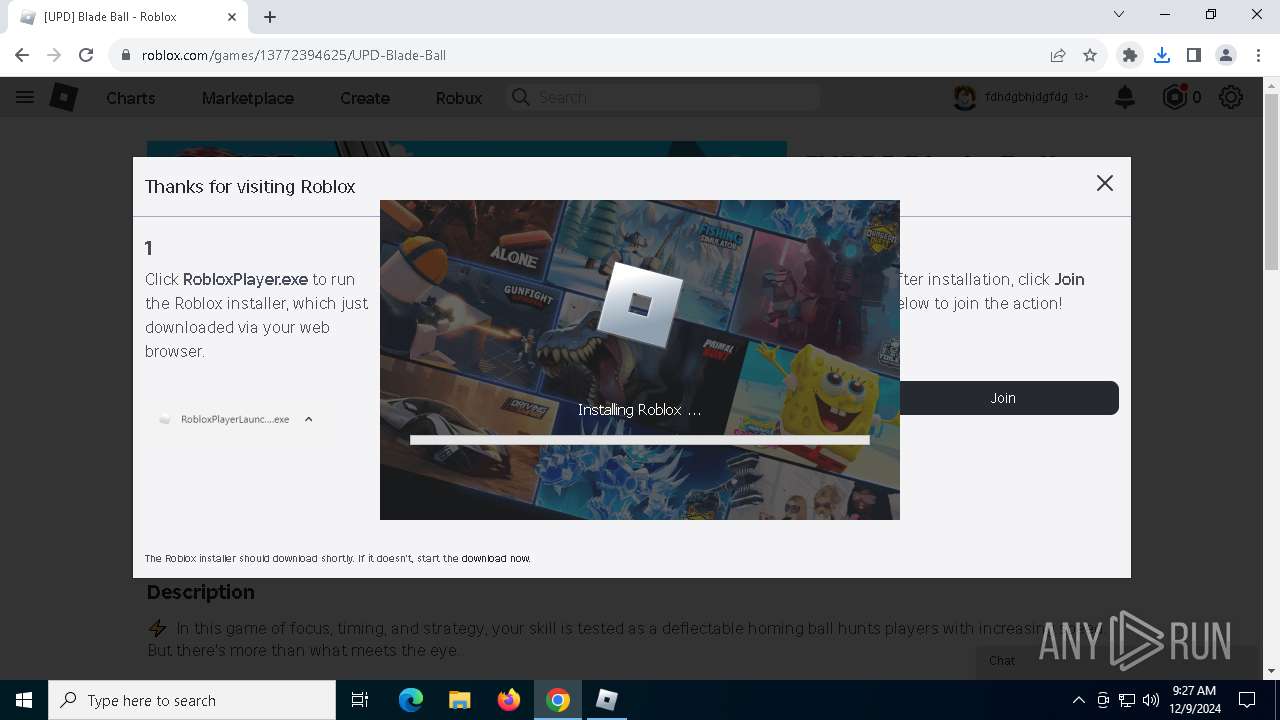Open Roblox settings gear

pyautogui.click(x=1231, y=97)
